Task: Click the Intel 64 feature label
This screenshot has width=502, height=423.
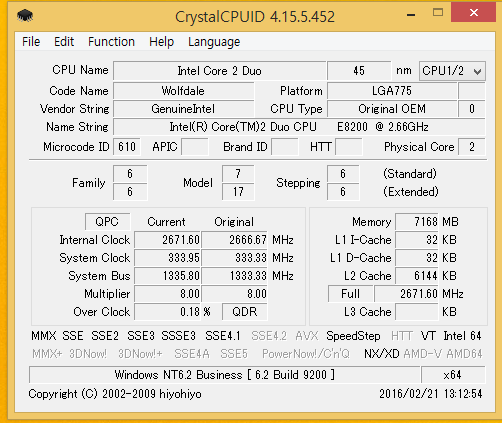Action: [x=462, y=336]
